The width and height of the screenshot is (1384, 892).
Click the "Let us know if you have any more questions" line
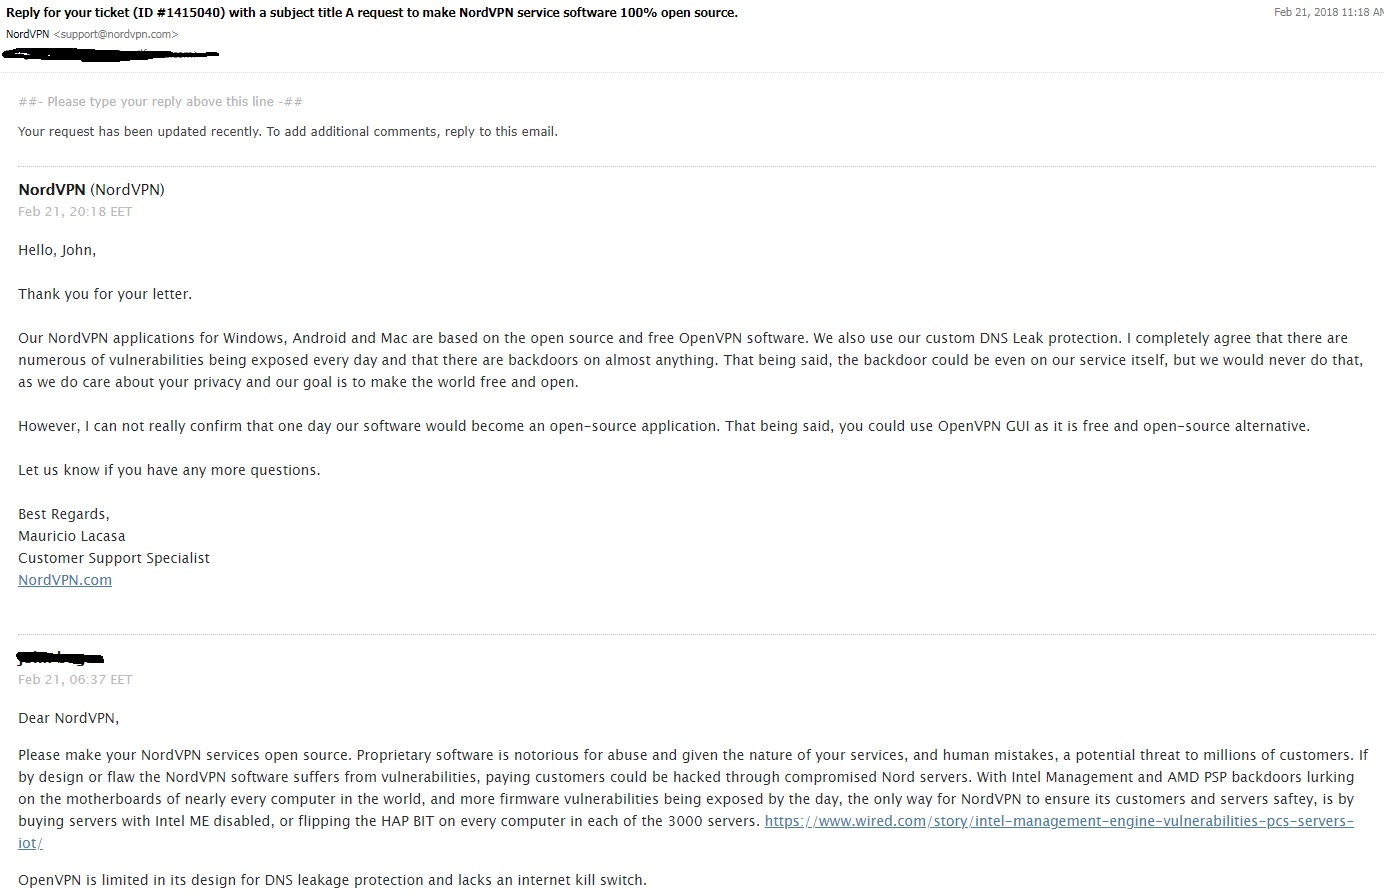[169, 470]
